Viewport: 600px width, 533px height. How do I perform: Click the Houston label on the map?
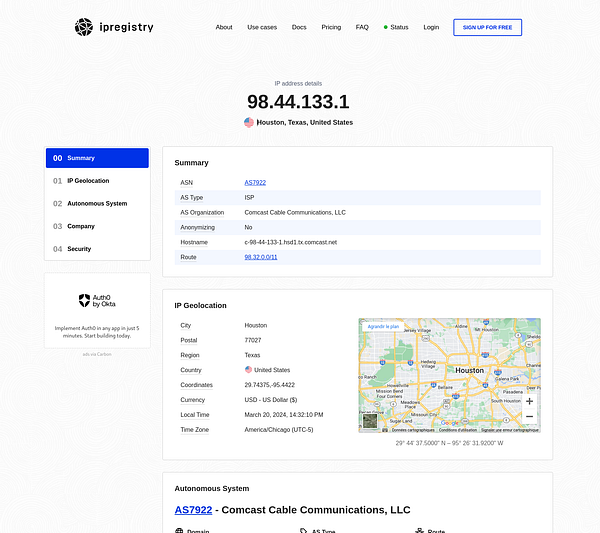470,370
